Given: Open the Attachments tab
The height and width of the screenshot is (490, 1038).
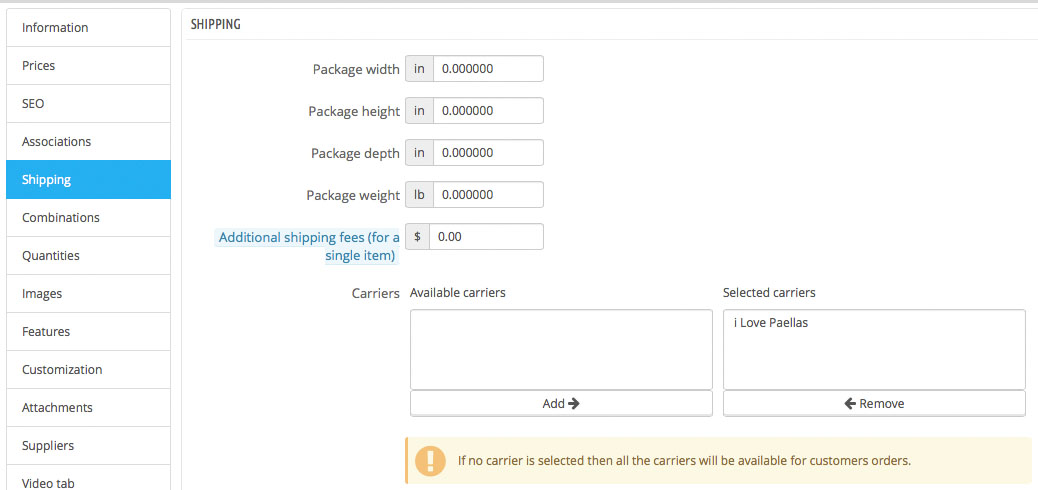Looking at the screenshot, I should [x=88, y=407].
